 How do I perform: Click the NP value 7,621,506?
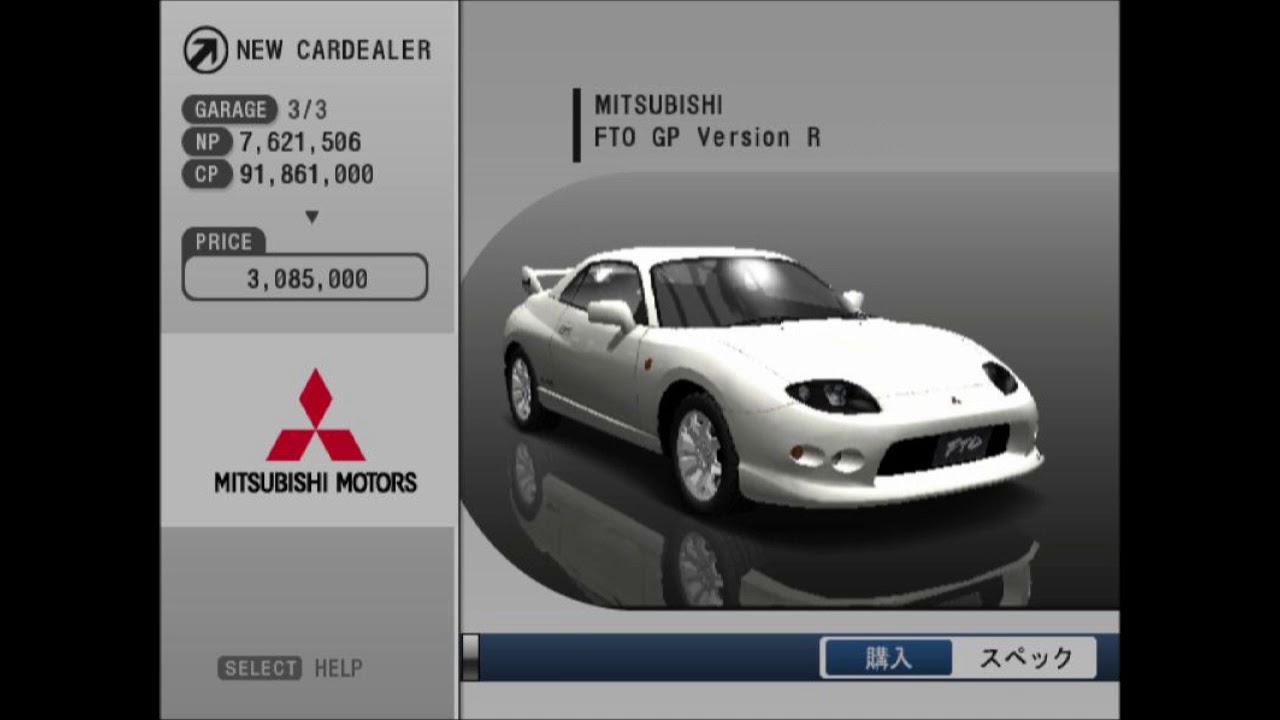(300, 142)
